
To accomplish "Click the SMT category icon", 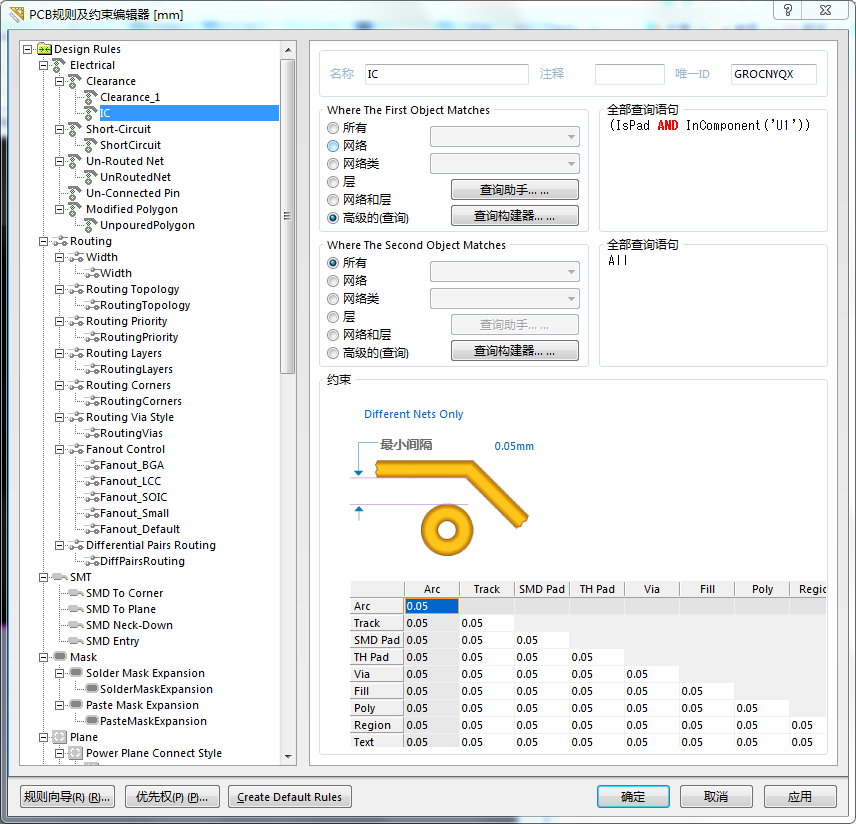I will click(59, 577).
